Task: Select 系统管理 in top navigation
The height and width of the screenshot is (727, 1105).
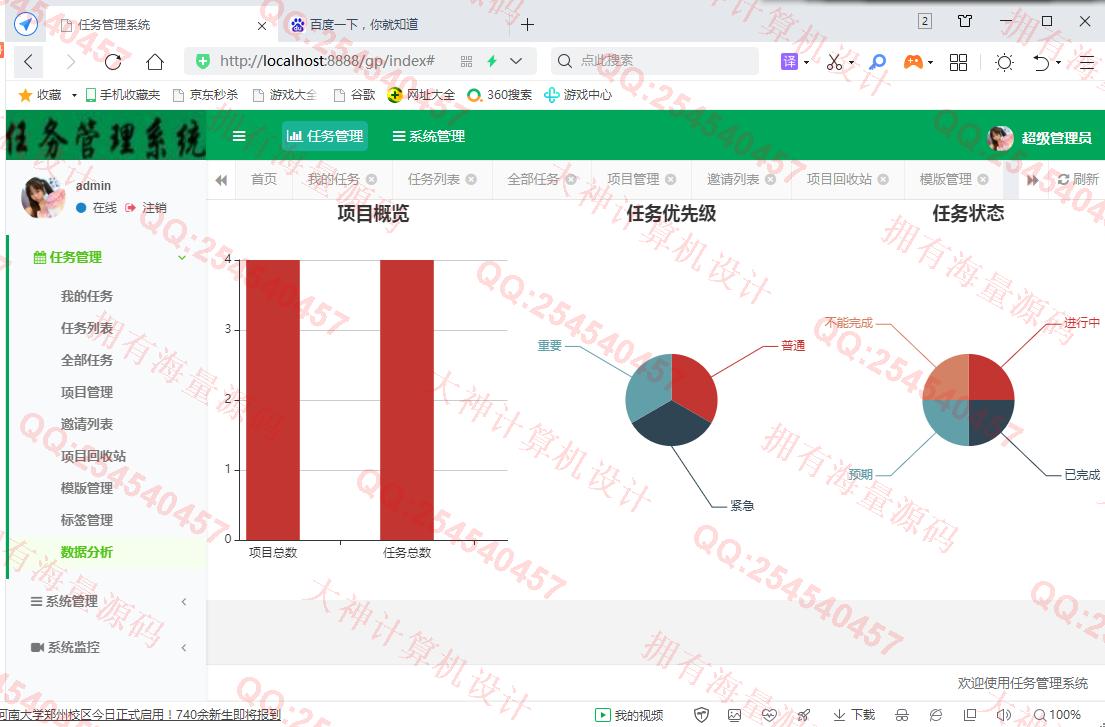Action: (x=428, y=136)
